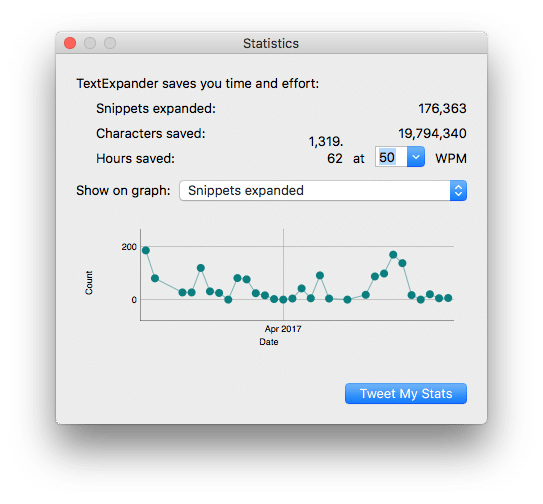Image resolution: width=543 pixels, height=504 pixels.
Task: Click the highest peak data point on right
Action: point(393,255)
